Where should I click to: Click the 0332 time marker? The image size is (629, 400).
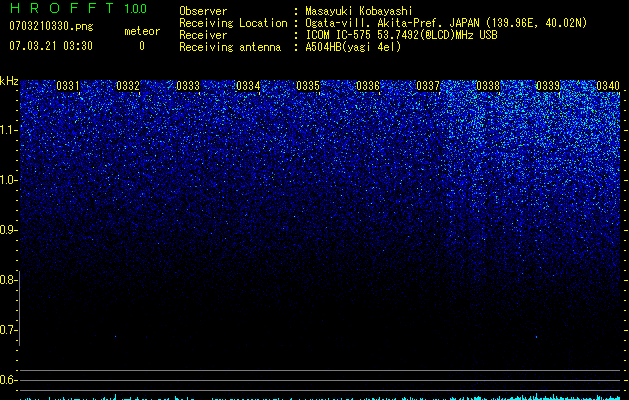click(x=128, y=86)
